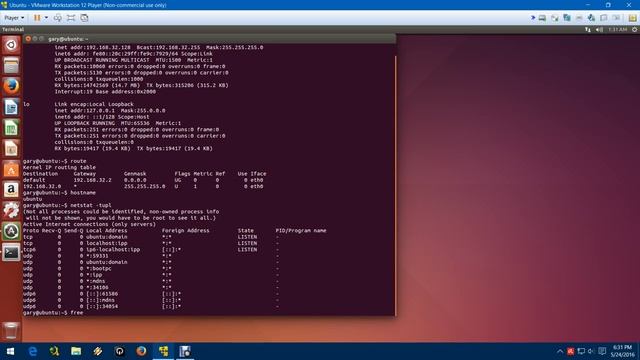Launch Microsoft Edge from taskbar
This screenshot has height=360, width=640.
[33, 351]
